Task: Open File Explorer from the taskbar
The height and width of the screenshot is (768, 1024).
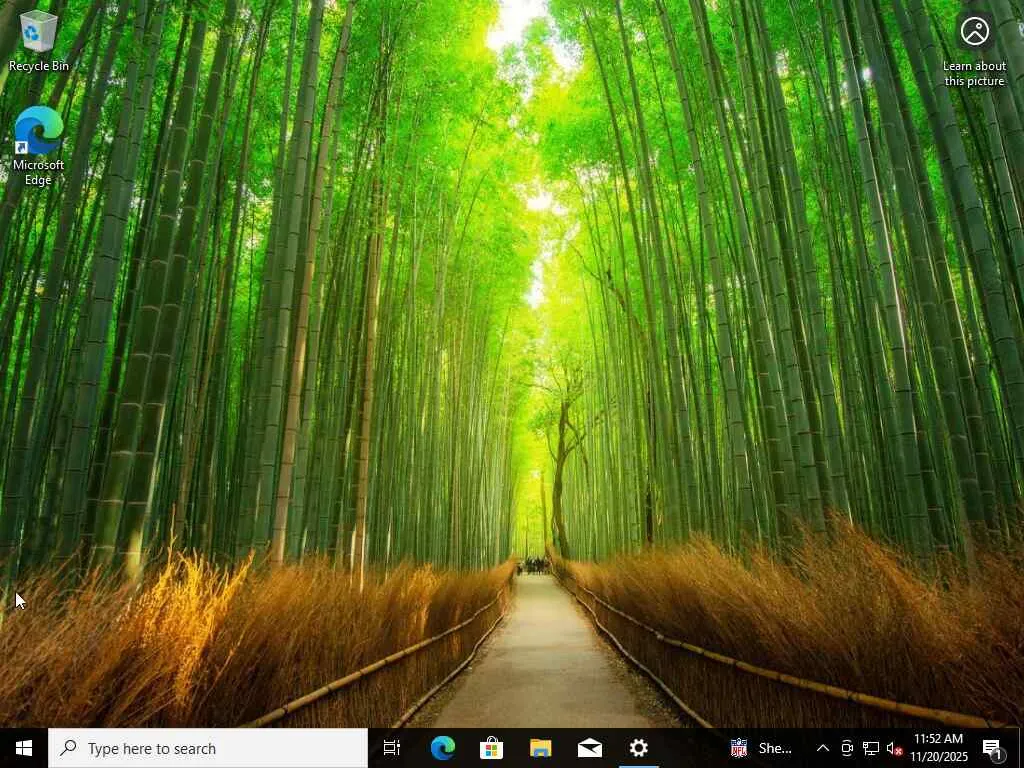Action: coord(541,748)
